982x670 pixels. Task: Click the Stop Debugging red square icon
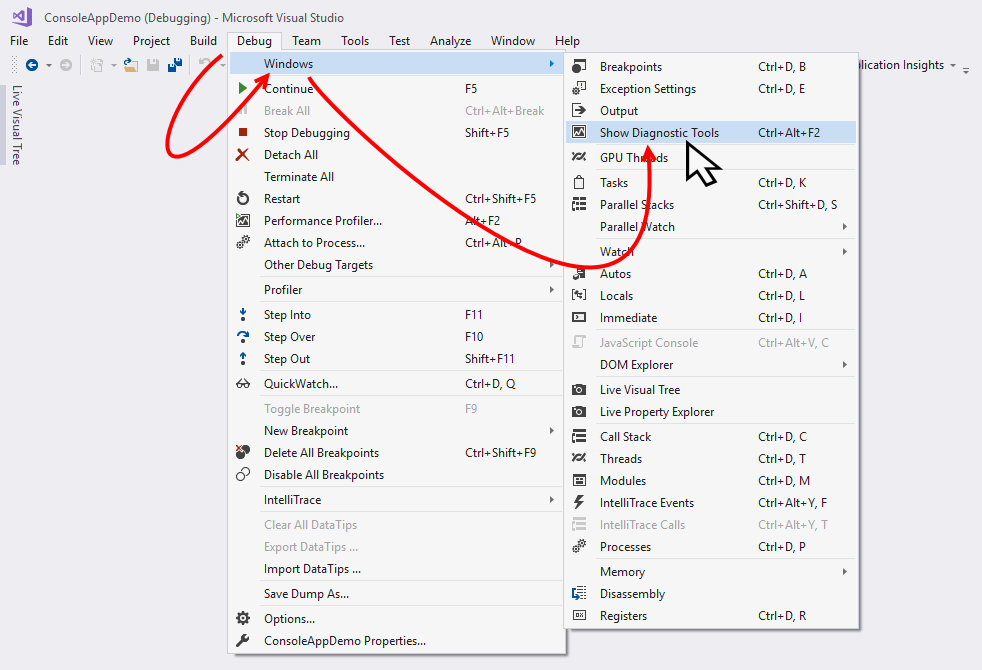(243, 132)
